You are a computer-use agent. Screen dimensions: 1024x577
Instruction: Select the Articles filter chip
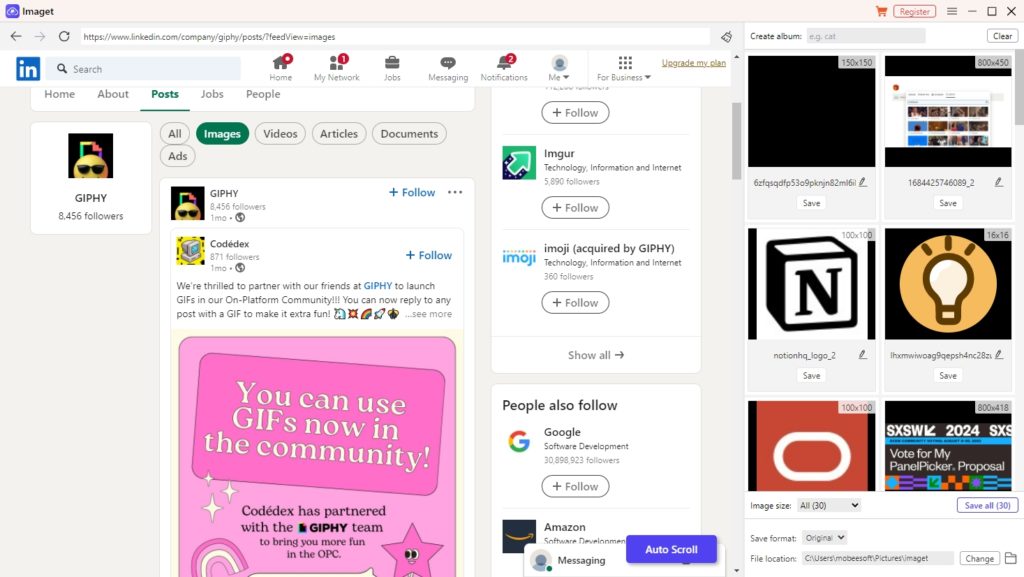(339, 134)
